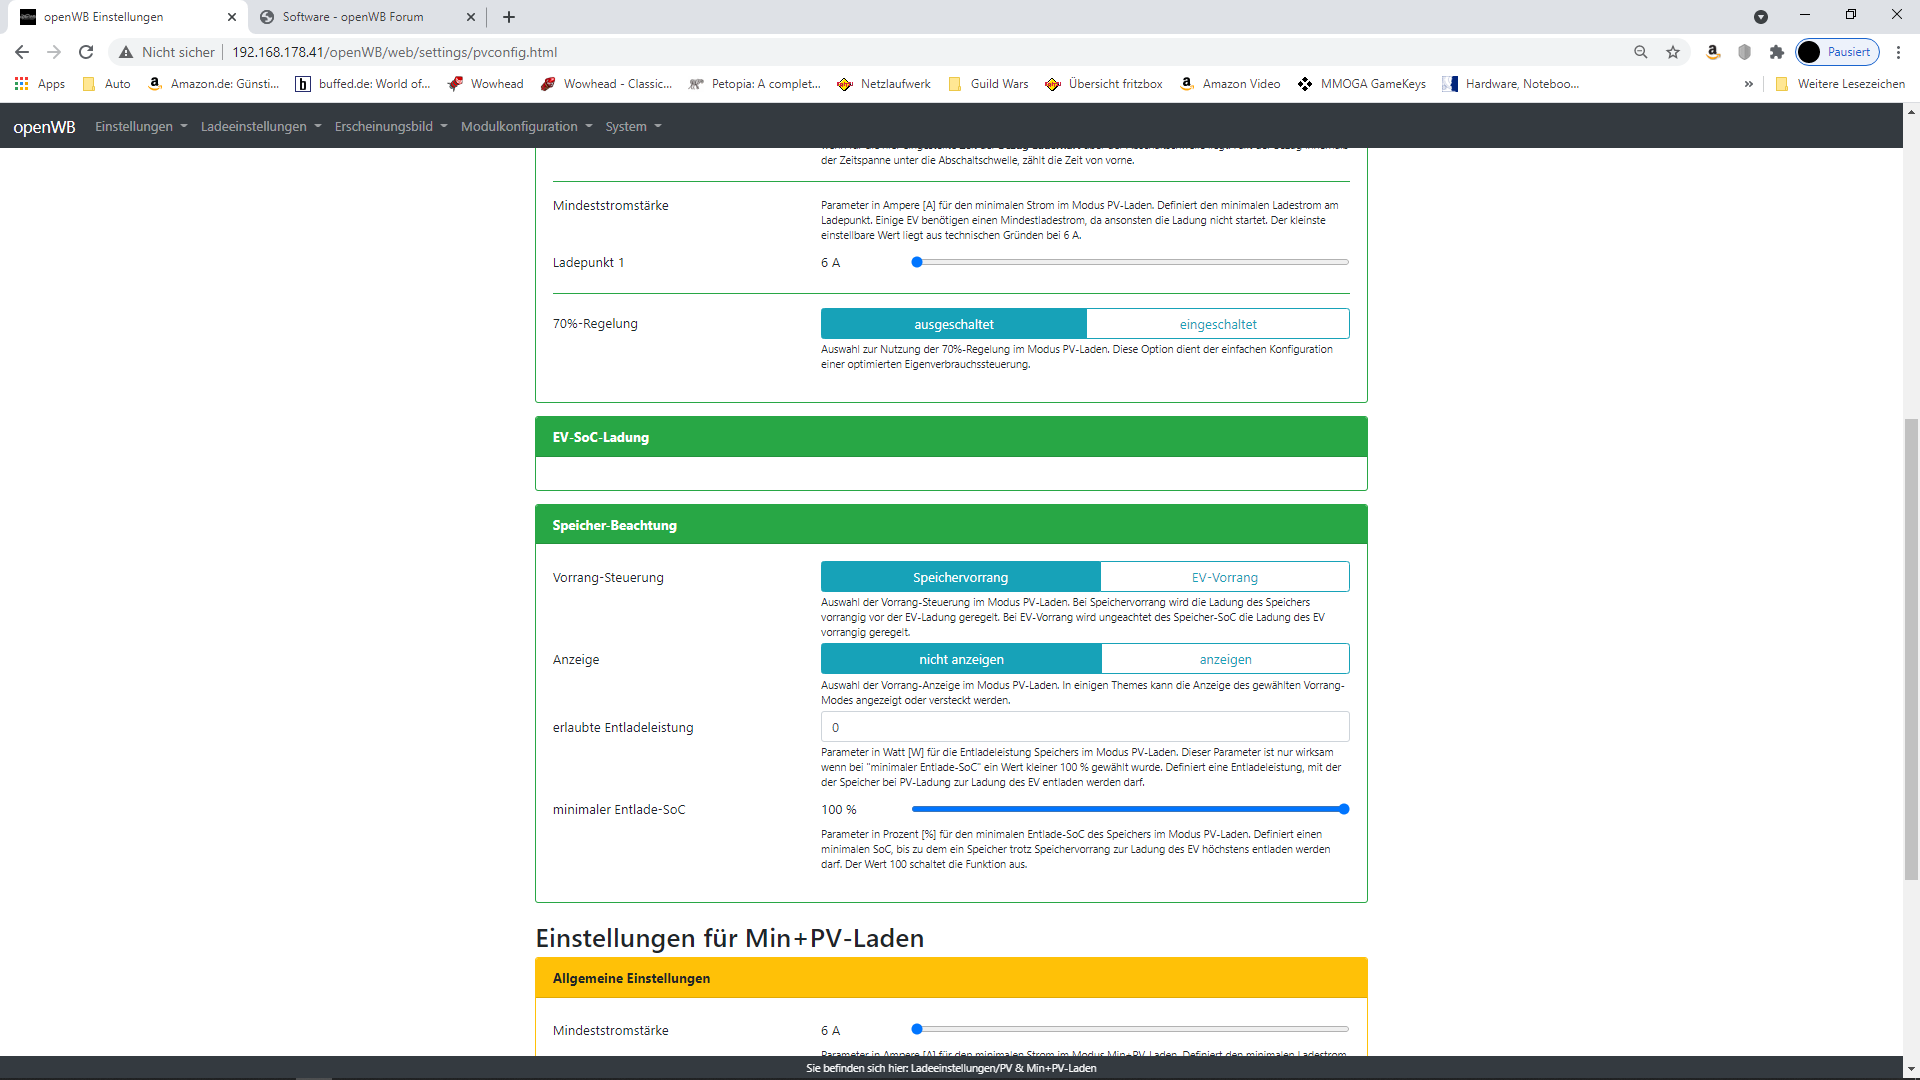This screenshot has height=1080, width=1920.
Task: Click the browser reload icon
Action: pos(86,52)
